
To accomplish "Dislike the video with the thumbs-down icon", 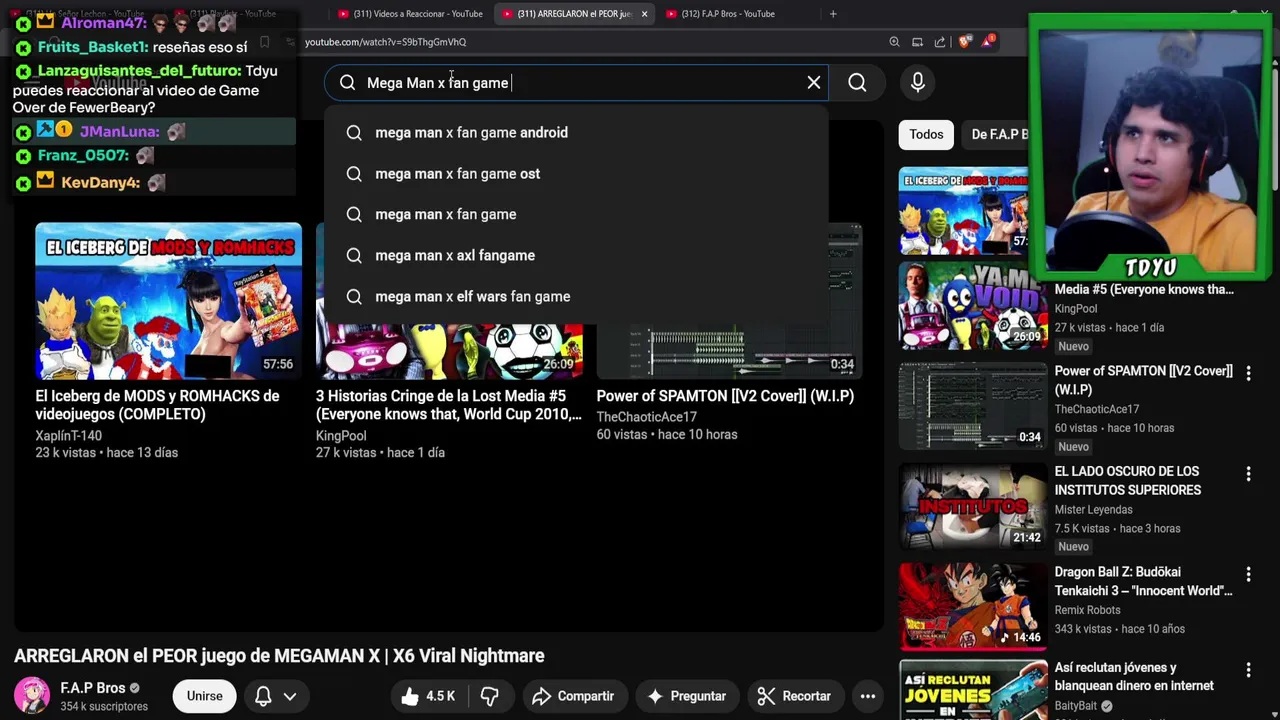I will (x=489, y=696).
